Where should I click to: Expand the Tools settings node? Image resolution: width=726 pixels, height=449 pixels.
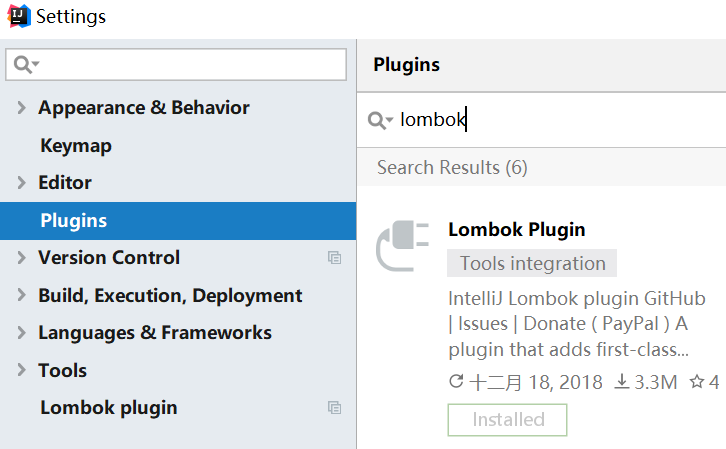[x=21, y=371]
